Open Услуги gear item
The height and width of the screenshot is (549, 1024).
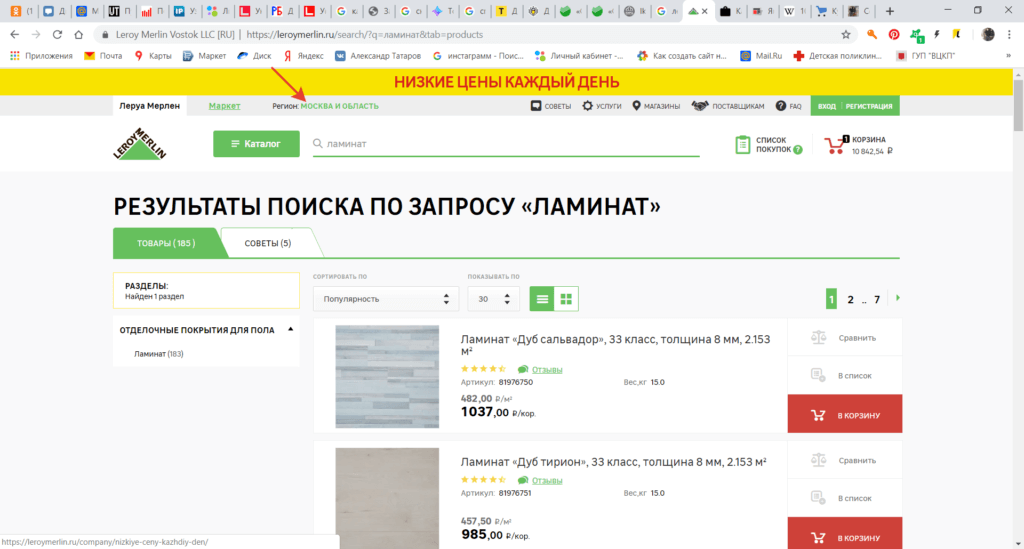tap(601, 106)
